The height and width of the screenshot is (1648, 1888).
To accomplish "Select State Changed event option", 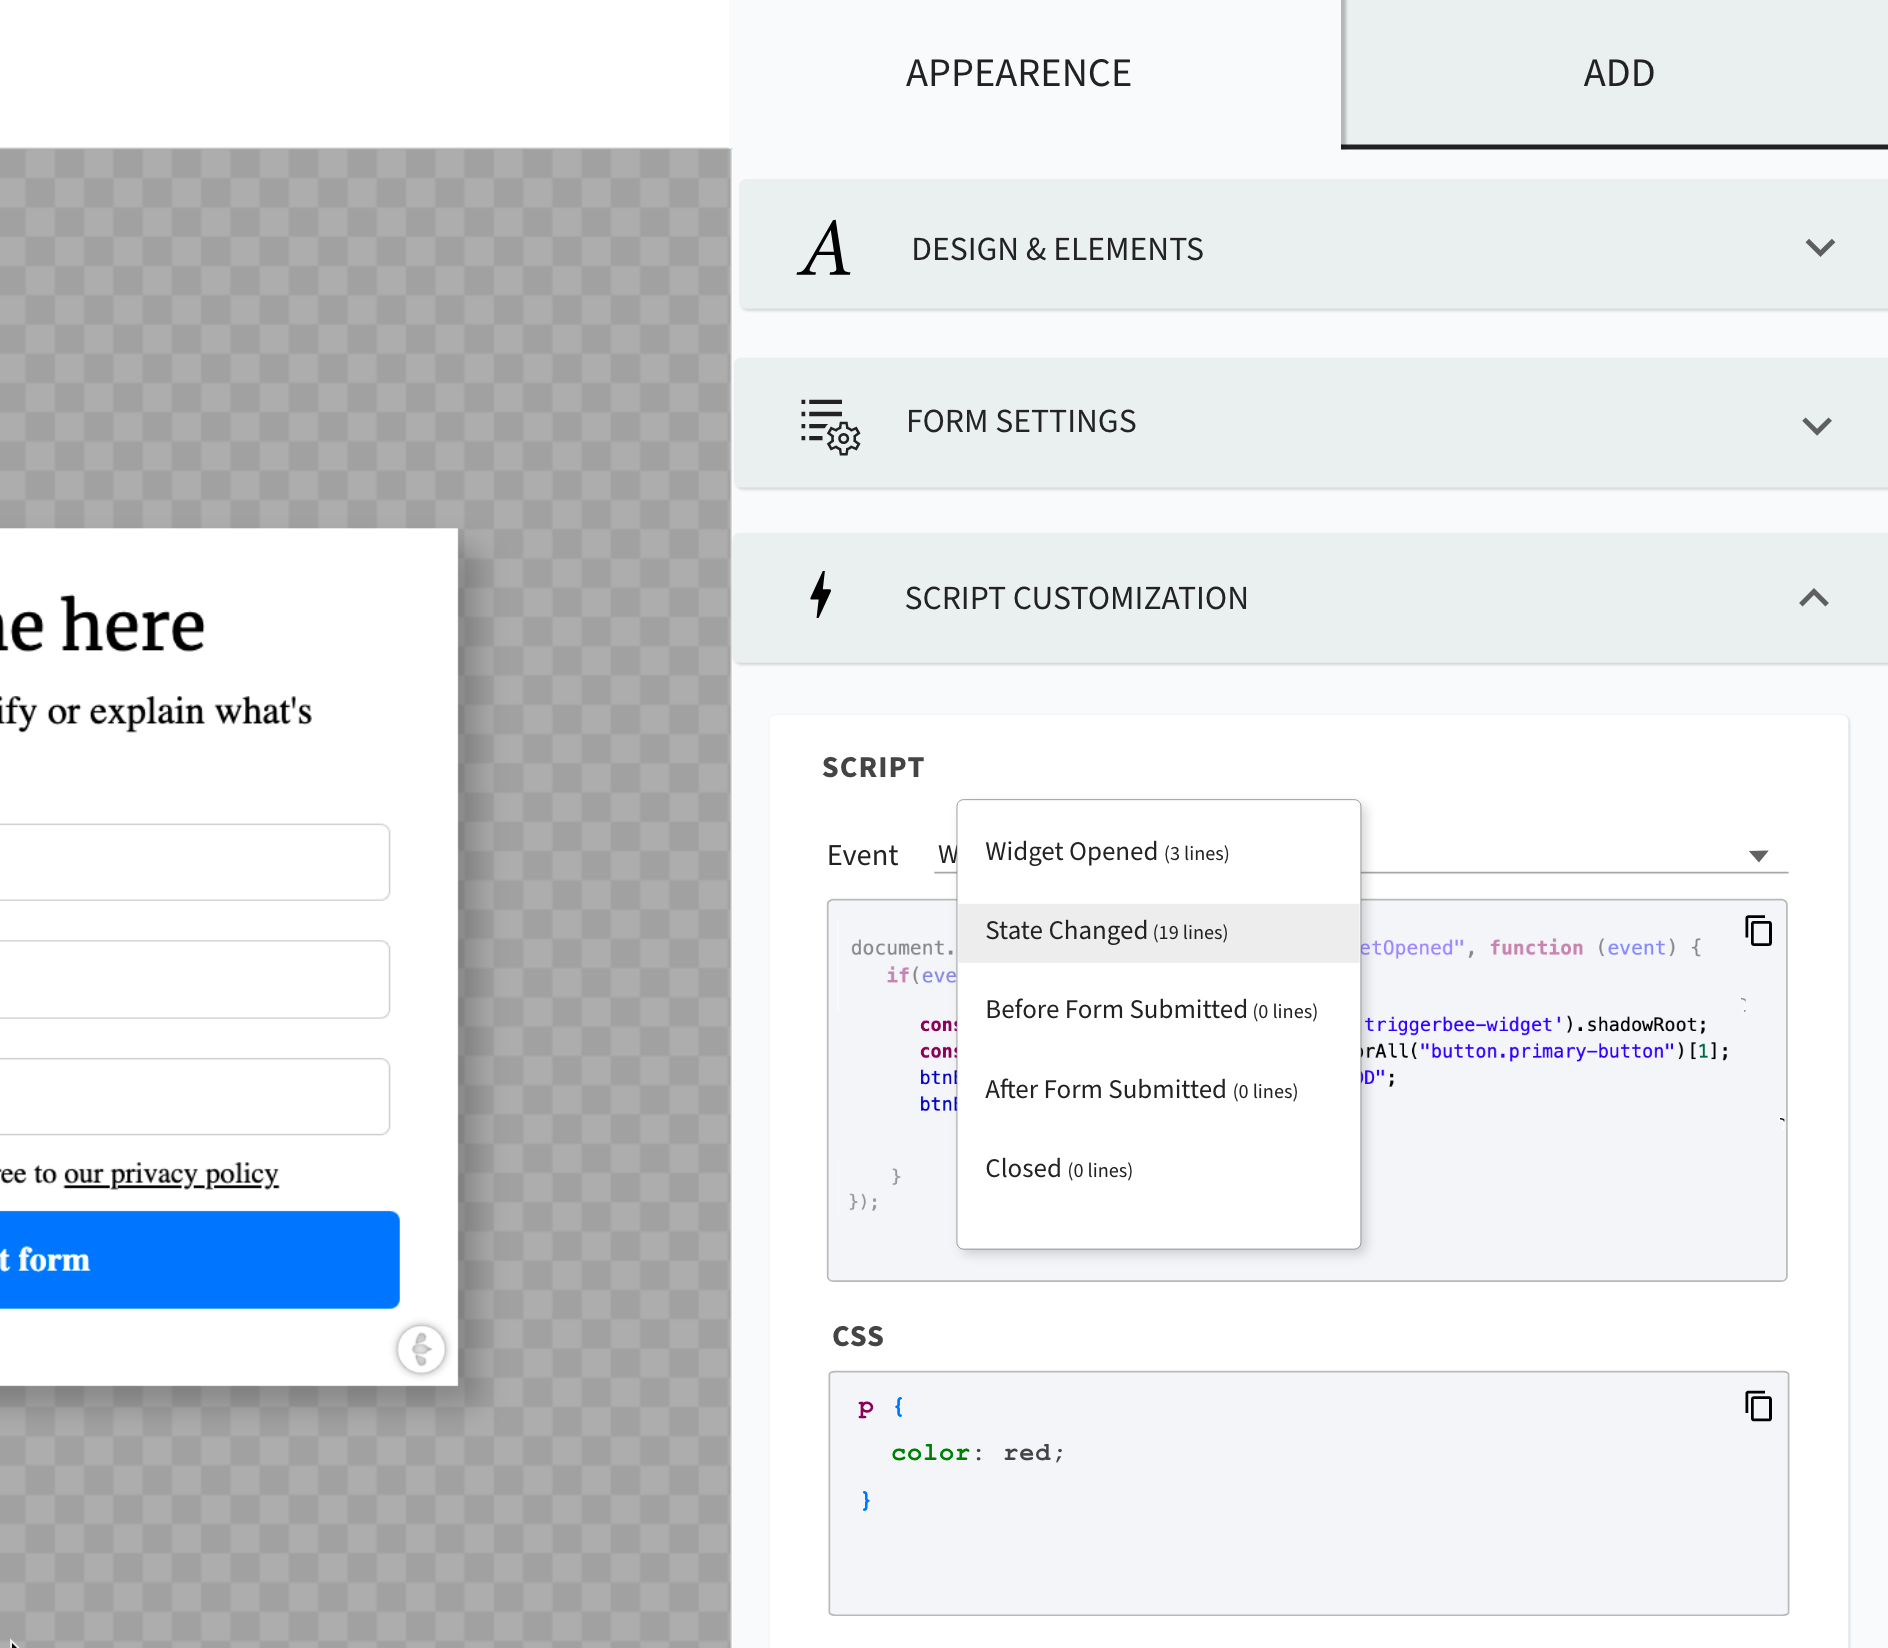I will pos(1158,932).
